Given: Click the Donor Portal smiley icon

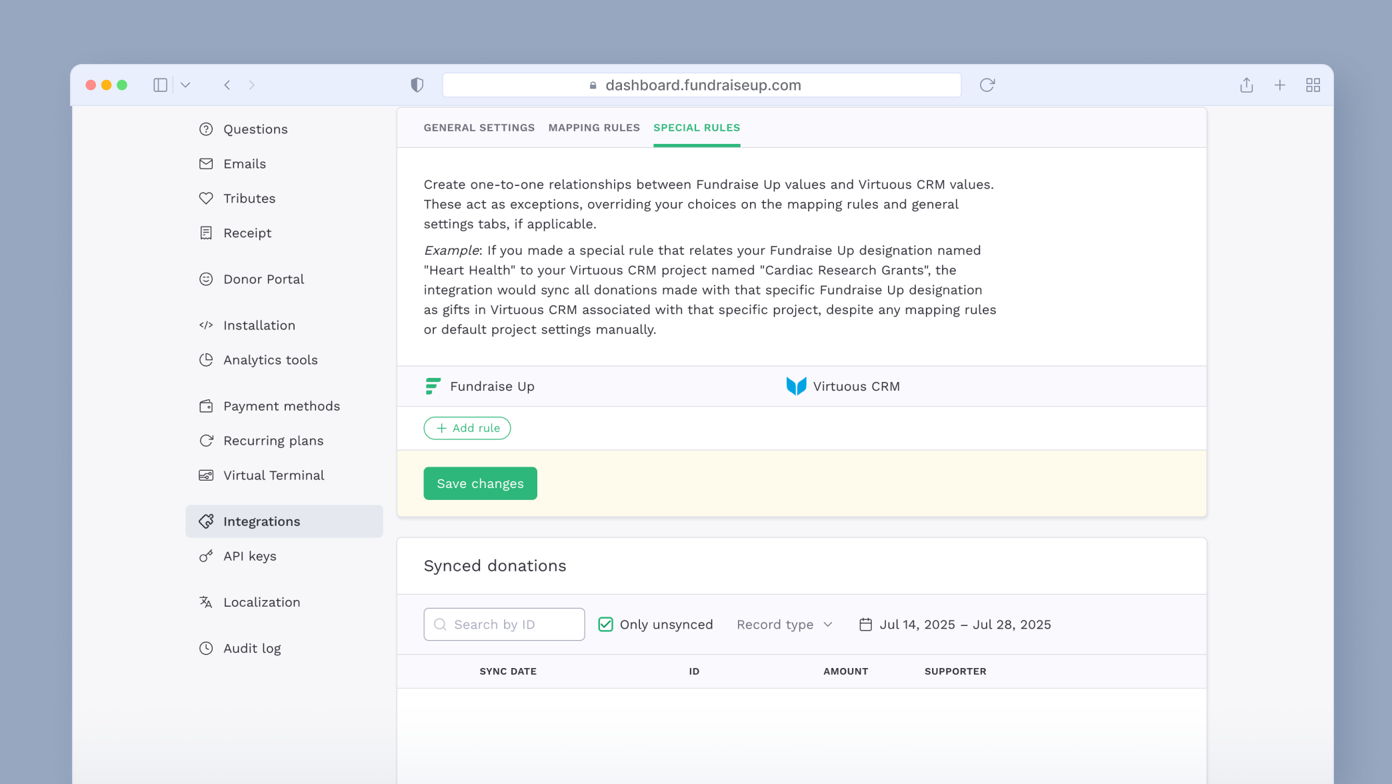Looking at the screenshot, I should click(x=206, y=279).
